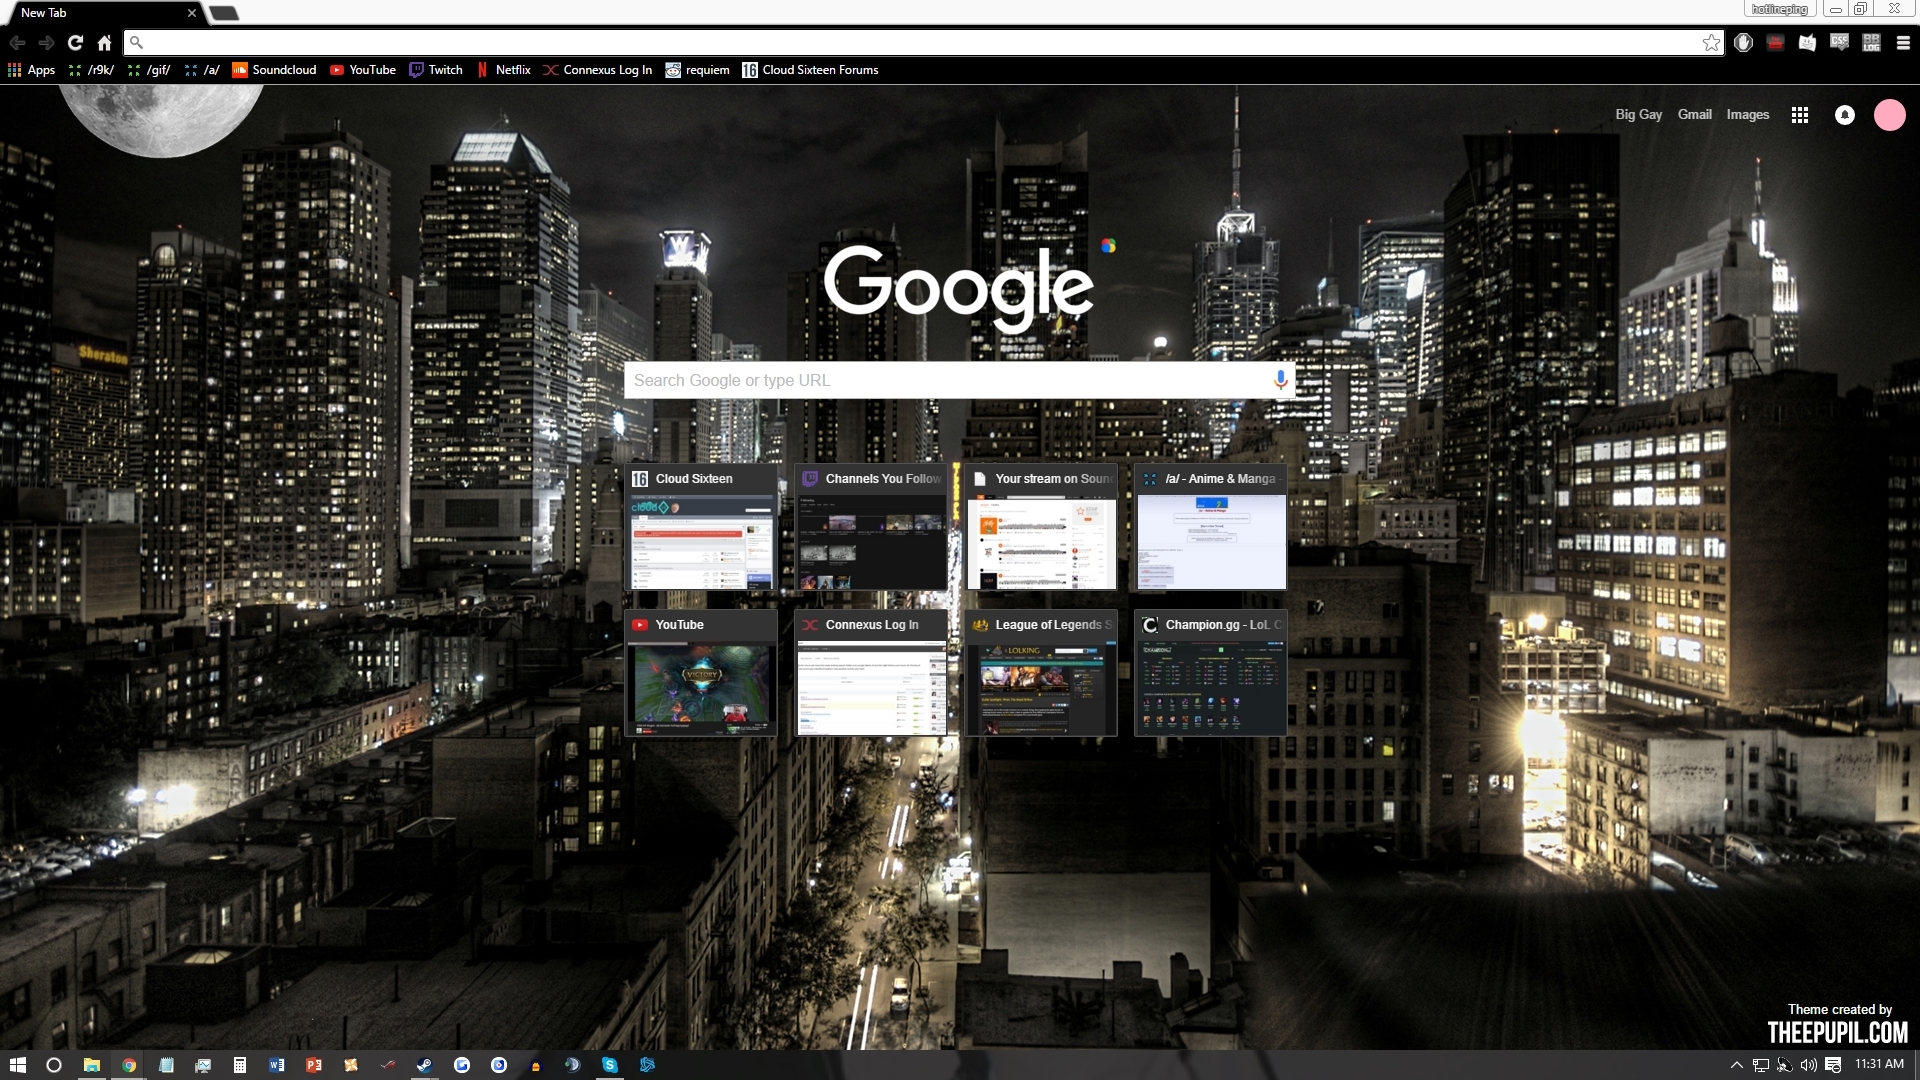Viewport: 1920px width, 1080px height.
Task: Open the Twitch bookmark
Action: tap(436, 70)
